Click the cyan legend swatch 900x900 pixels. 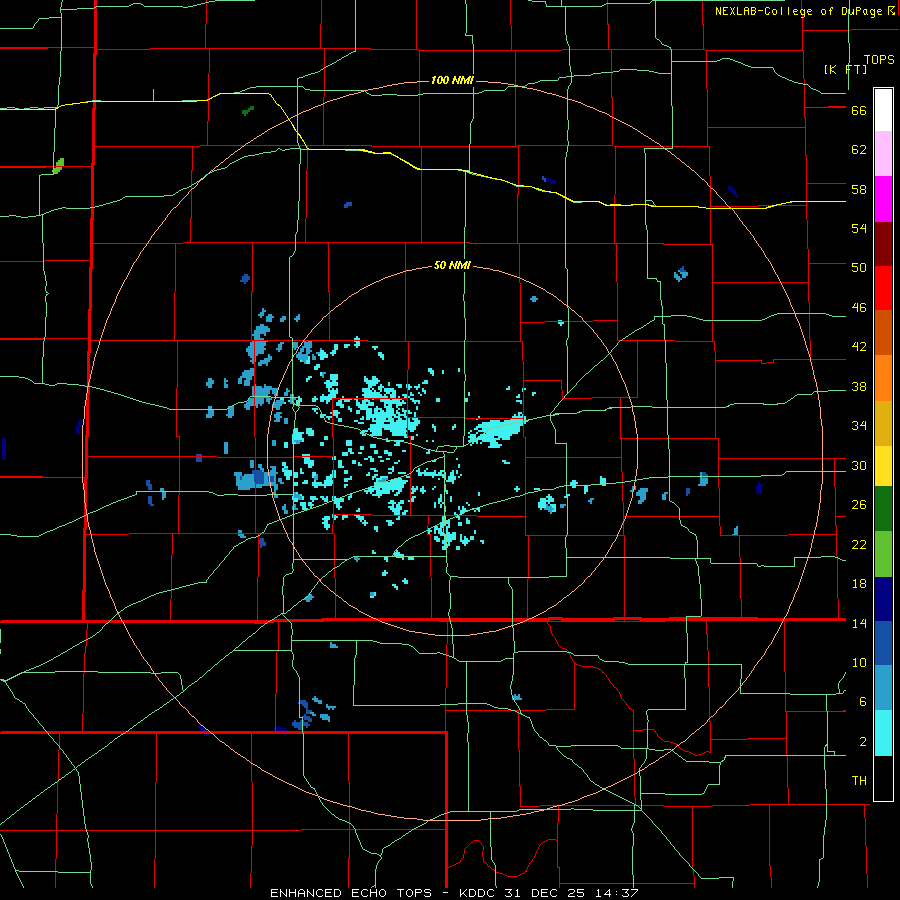click(x=883, y=733)
